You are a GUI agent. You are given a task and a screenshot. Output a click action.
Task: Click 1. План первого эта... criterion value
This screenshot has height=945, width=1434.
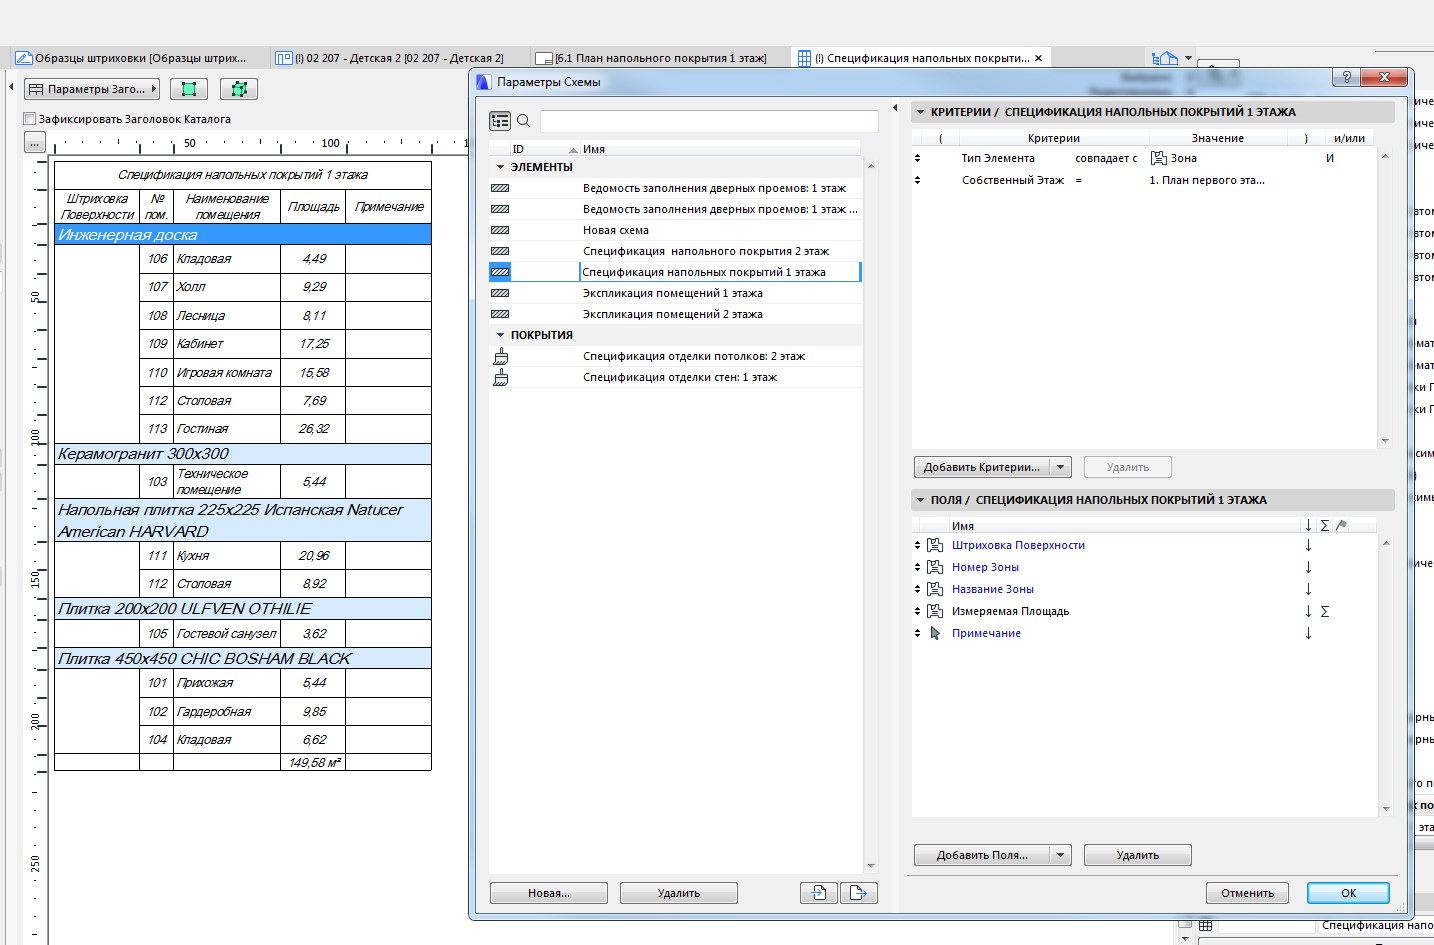(x=1207, y=180)
